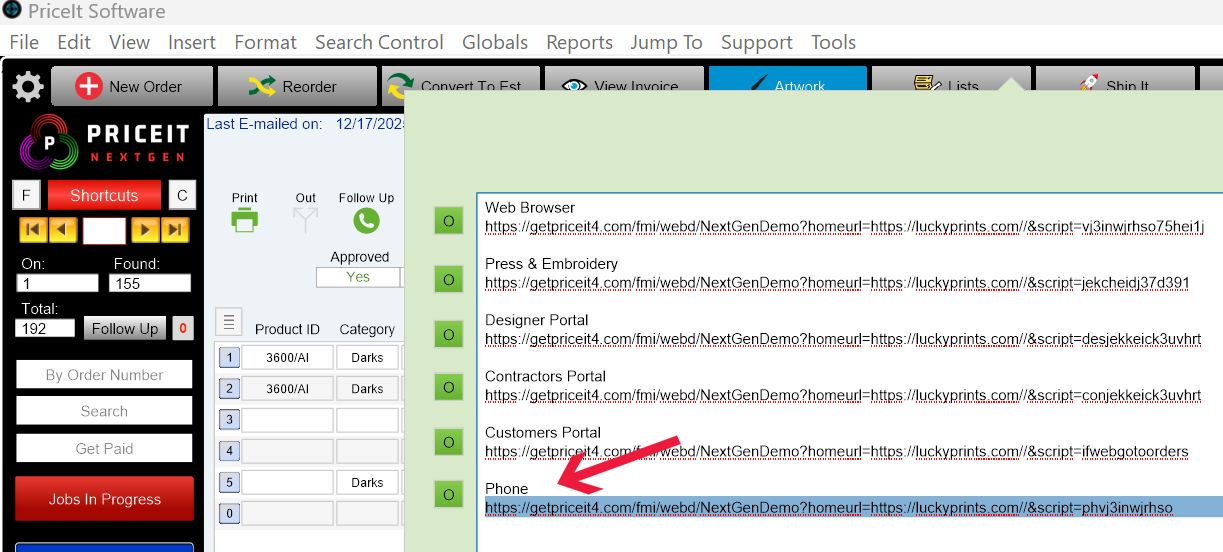This screenshot has width=1223, height=552.
Task: Click the Contractors Portal URL link
Action: pyautogui.click(x=843, y=396)
